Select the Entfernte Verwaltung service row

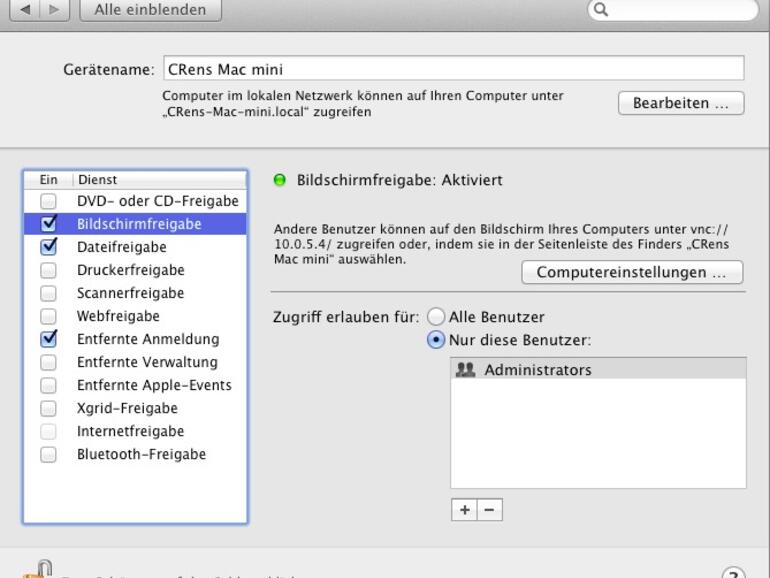pyautogui.click(x=135, y=362)
